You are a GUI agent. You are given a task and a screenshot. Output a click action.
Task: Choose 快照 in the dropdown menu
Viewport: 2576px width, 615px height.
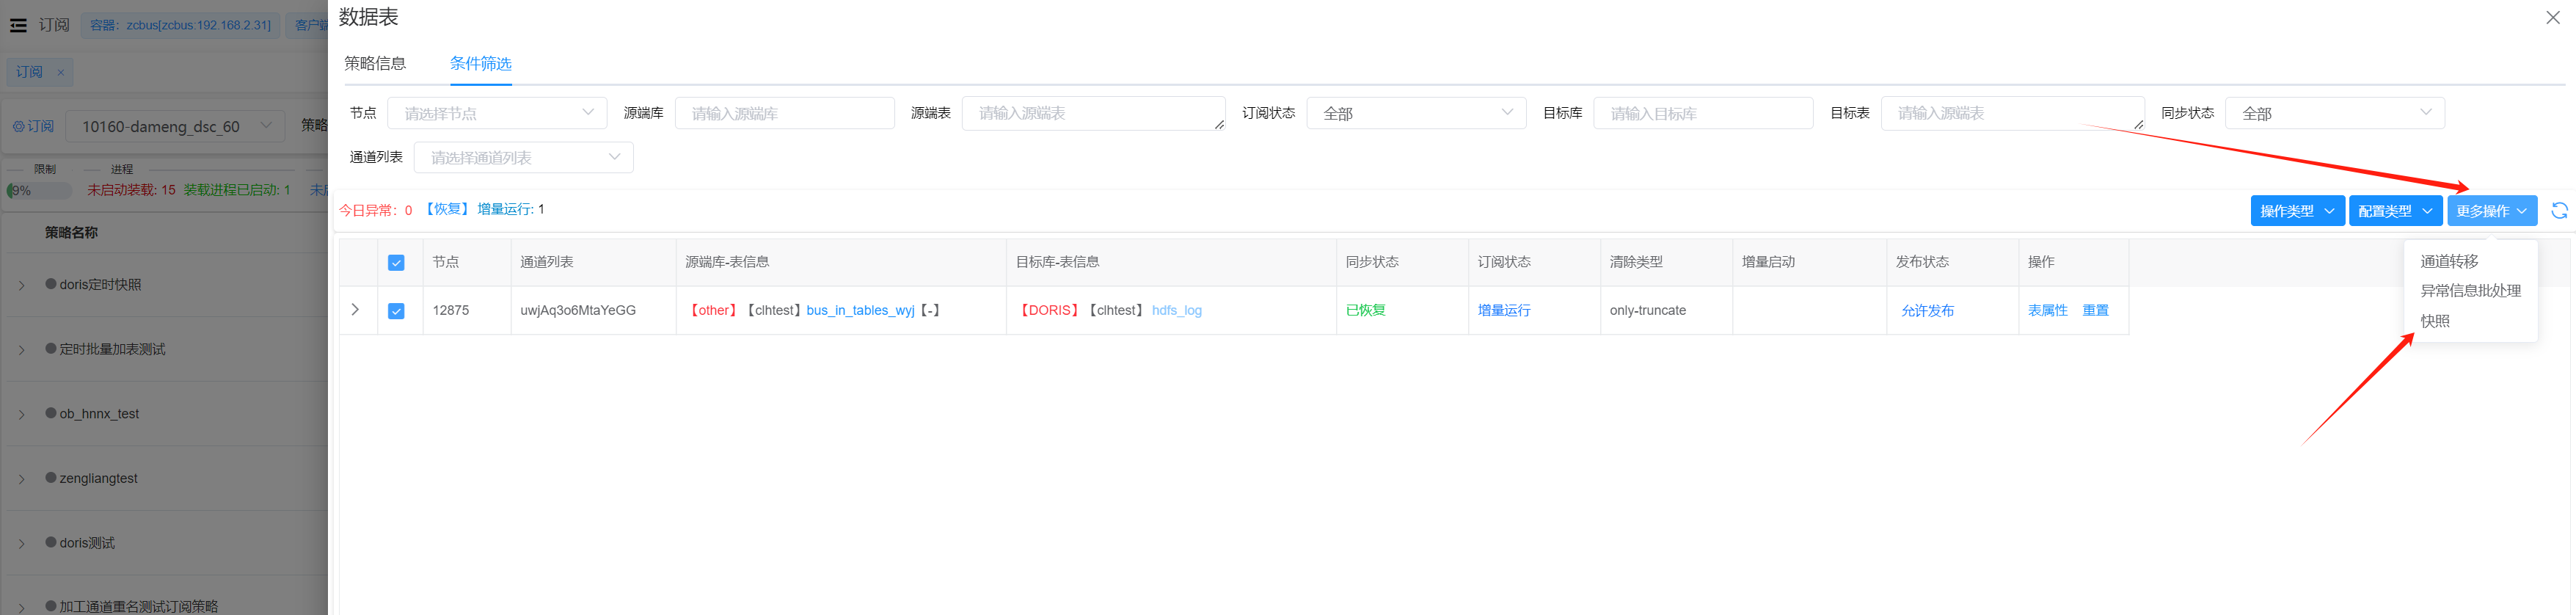pos(2435,321)
